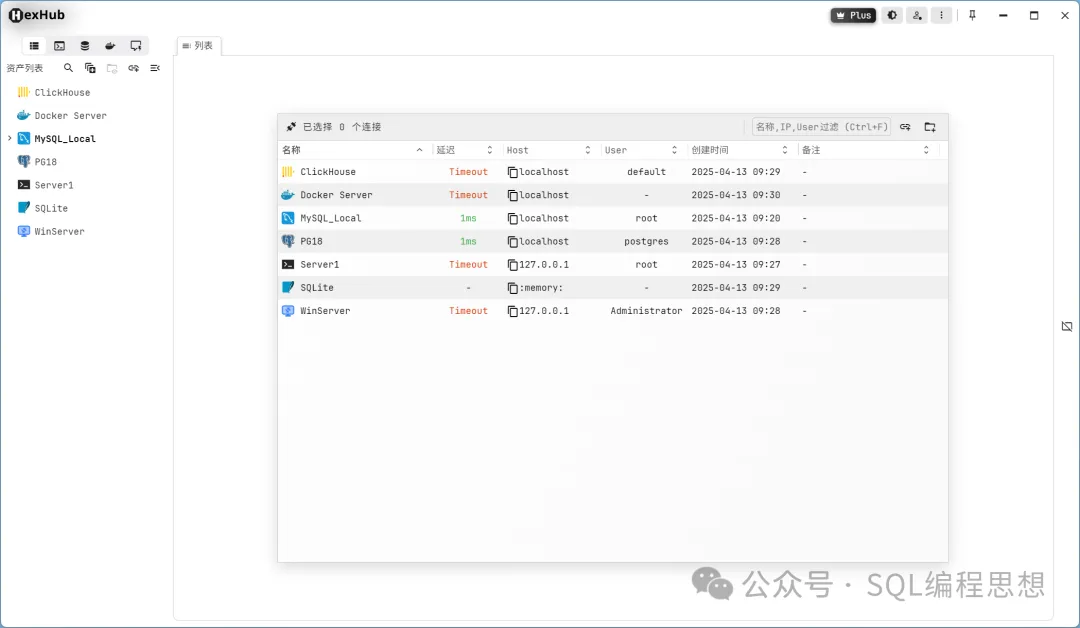
Task: Switch to the database view icon
Action: (x=85, y=45)
